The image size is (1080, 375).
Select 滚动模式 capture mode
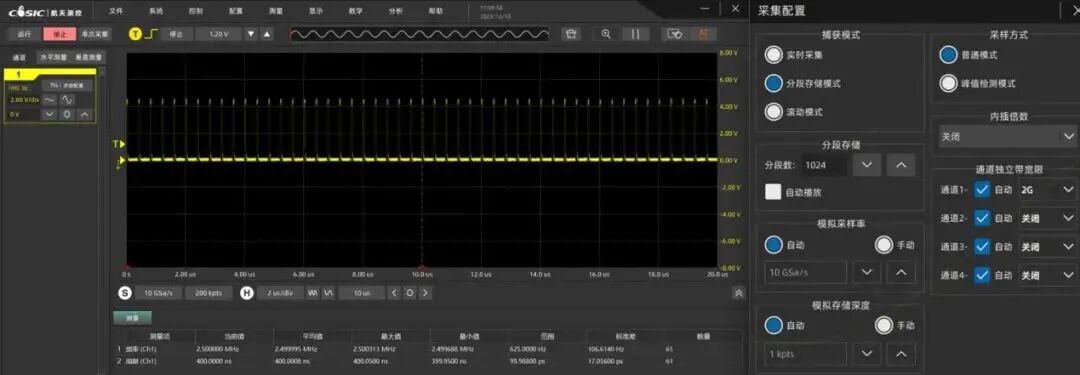773,112
